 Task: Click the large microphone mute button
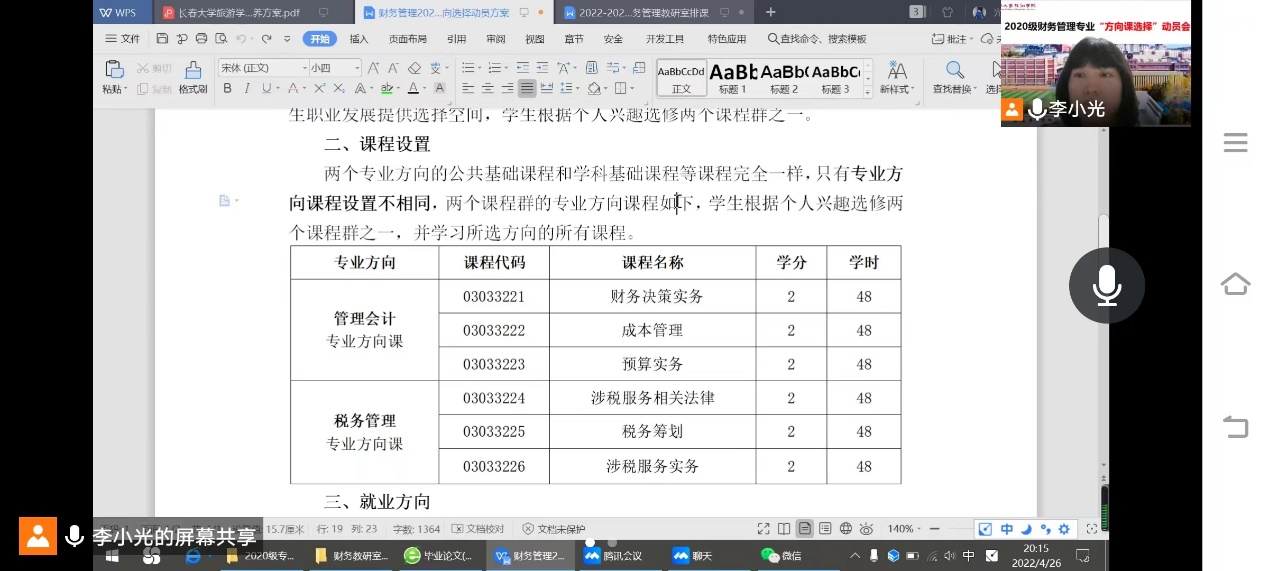coord(1106,285)
